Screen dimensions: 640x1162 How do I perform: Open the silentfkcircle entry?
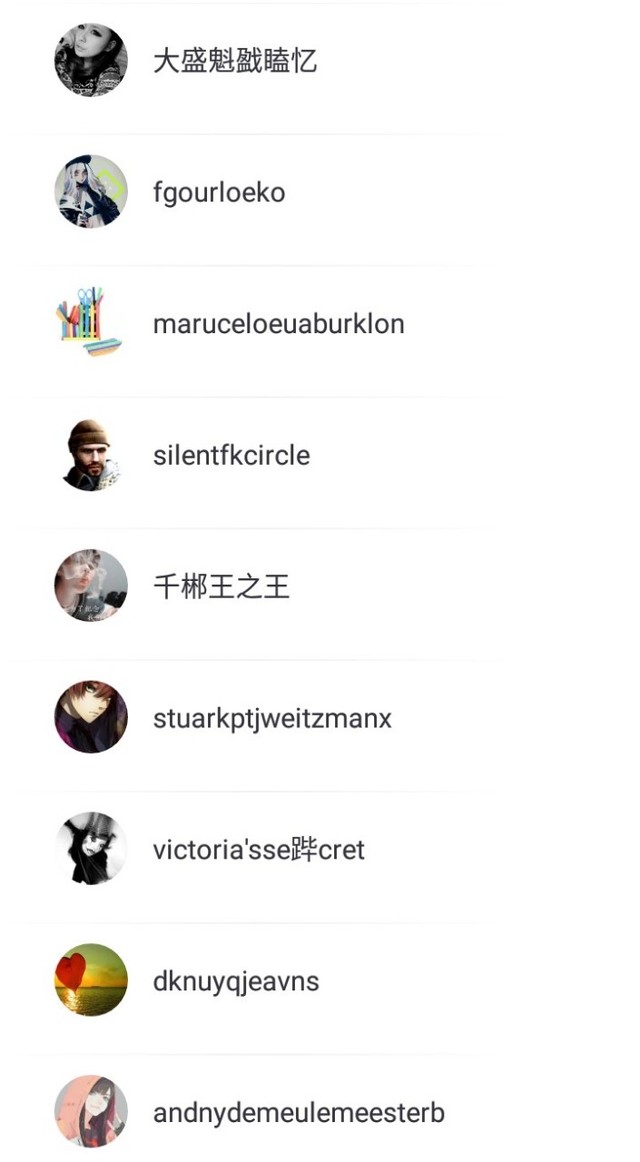(x=232, y=455)
